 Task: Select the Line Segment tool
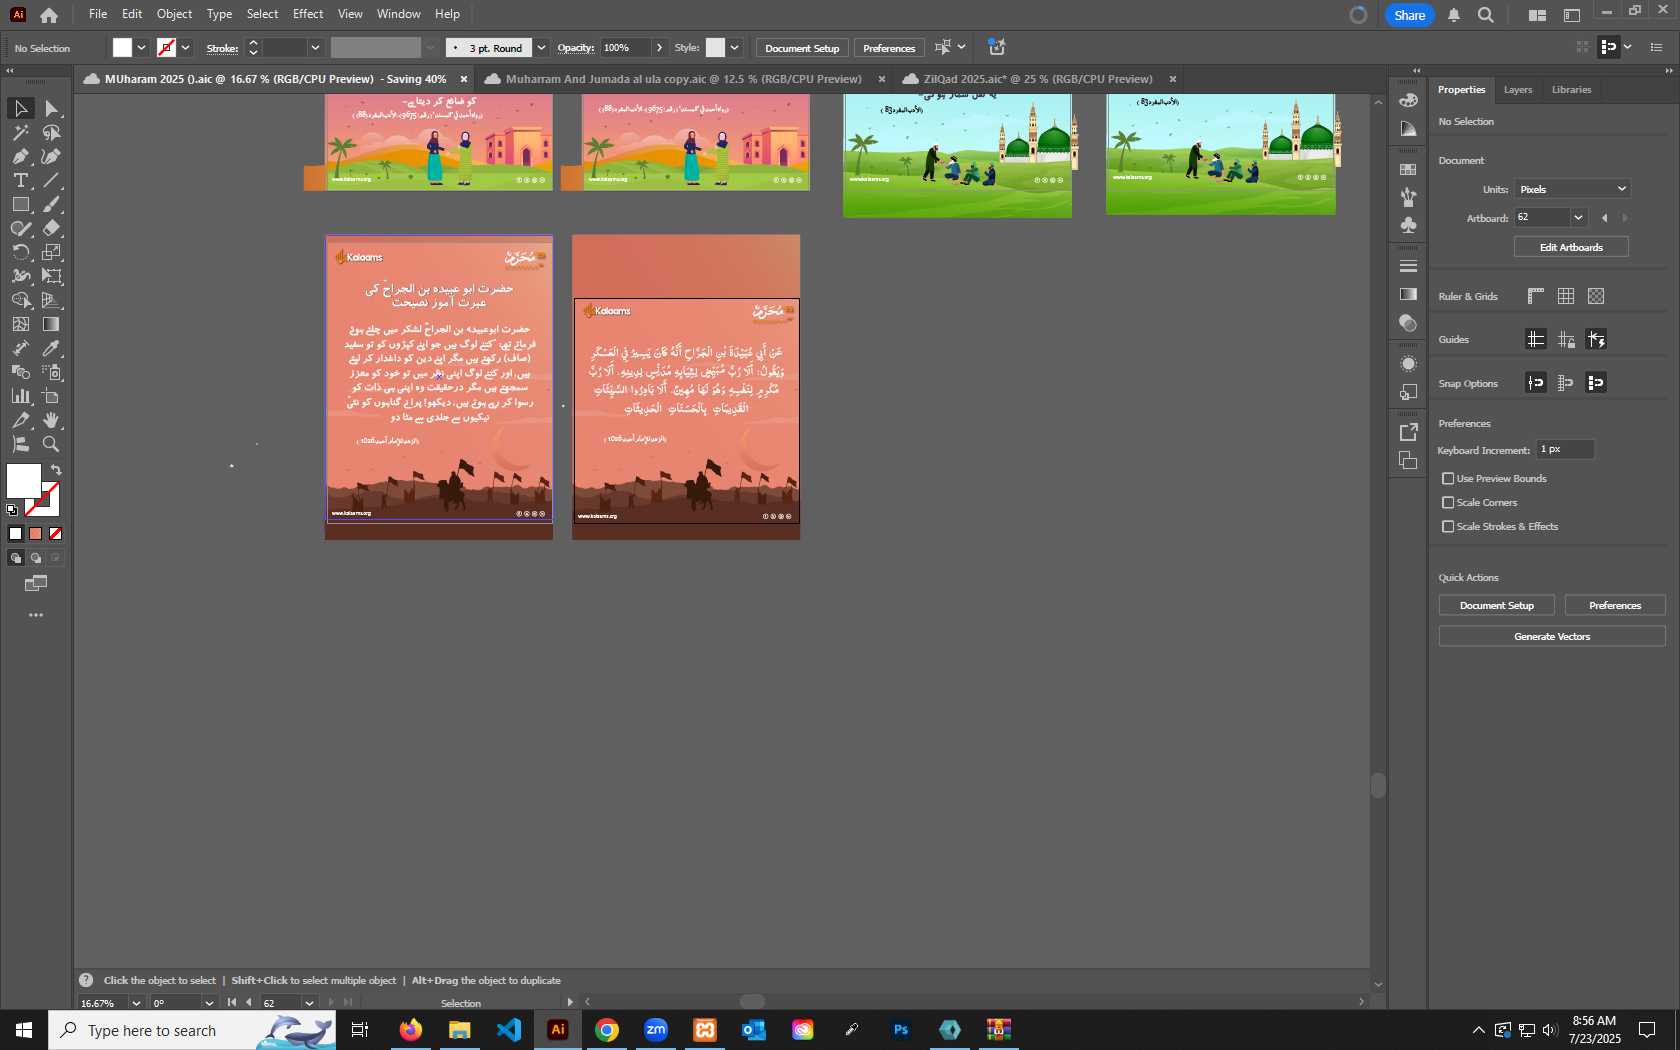52,180
